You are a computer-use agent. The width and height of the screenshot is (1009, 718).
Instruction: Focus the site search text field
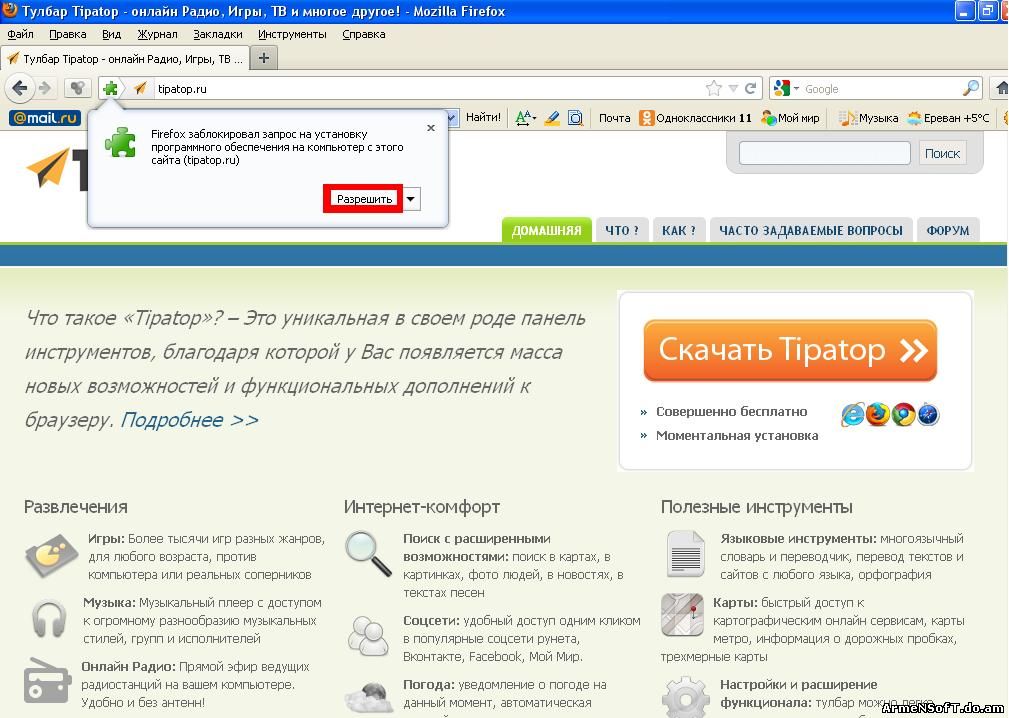tap(824, 153)
